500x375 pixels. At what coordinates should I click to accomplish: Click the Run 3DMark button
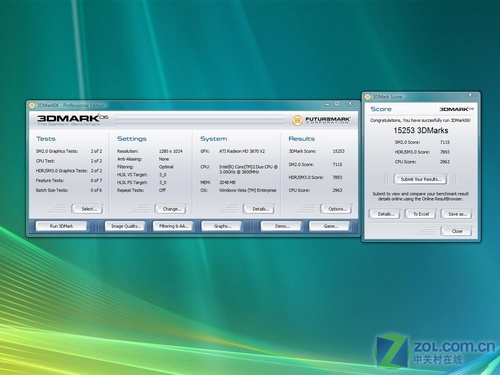tap(61, 226)
